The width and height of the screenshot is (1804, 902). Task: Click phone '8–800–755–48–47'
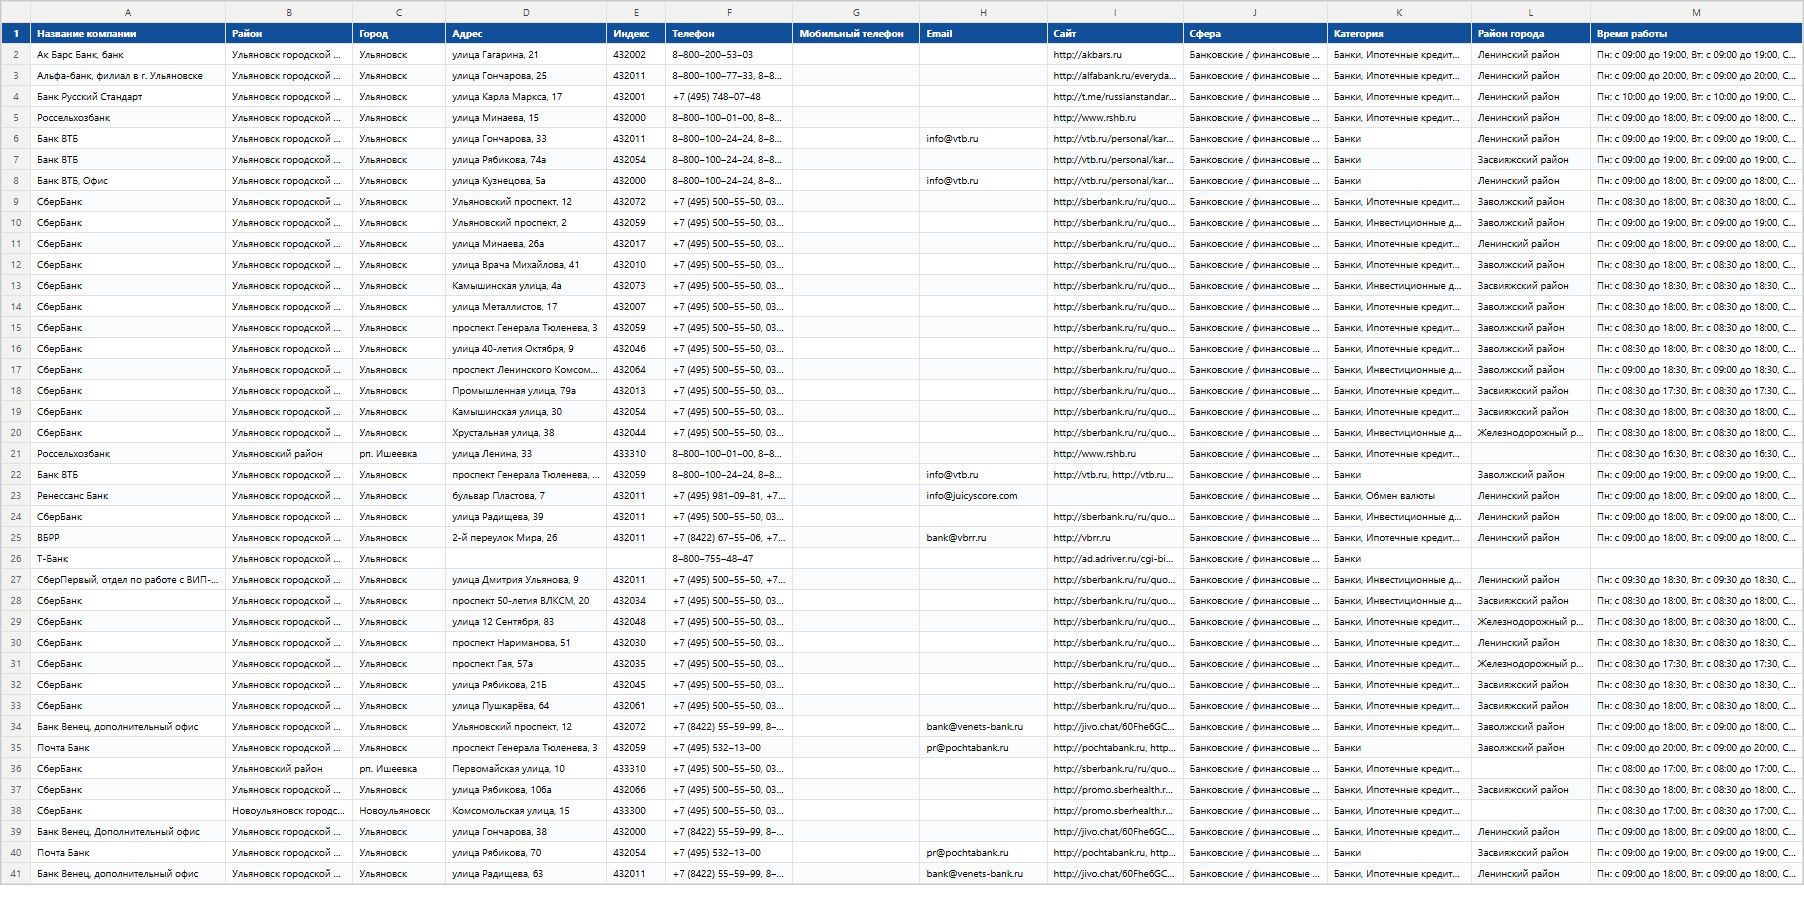(x=729, y=559)
